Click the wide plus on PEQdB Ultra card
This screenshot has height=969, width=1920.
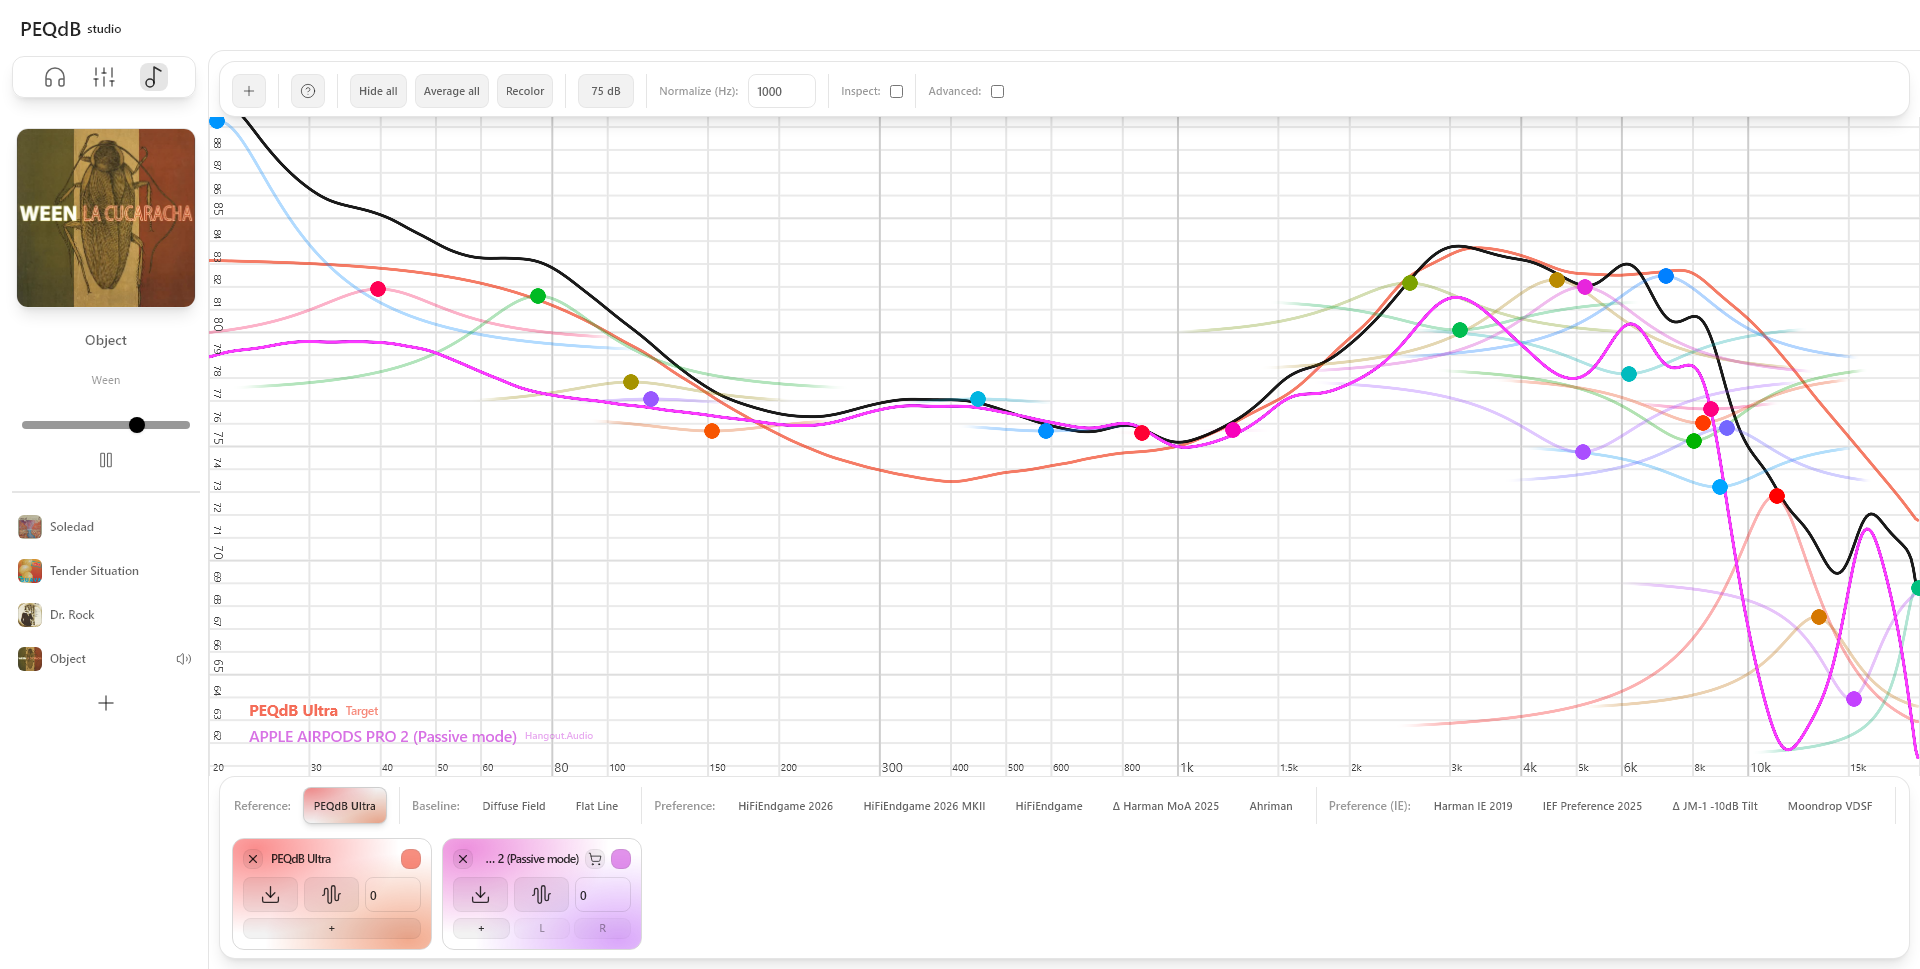click(332, 928)
